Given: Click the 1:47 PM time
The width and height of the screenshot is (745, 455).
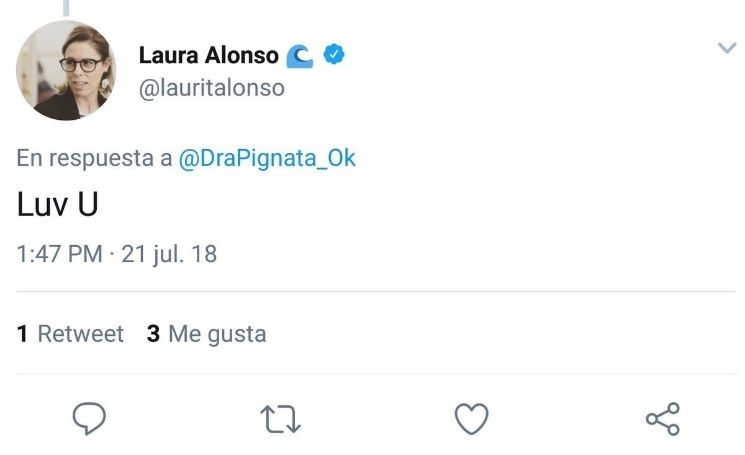Looking at the screenshot, I should (x=59, y=254).
